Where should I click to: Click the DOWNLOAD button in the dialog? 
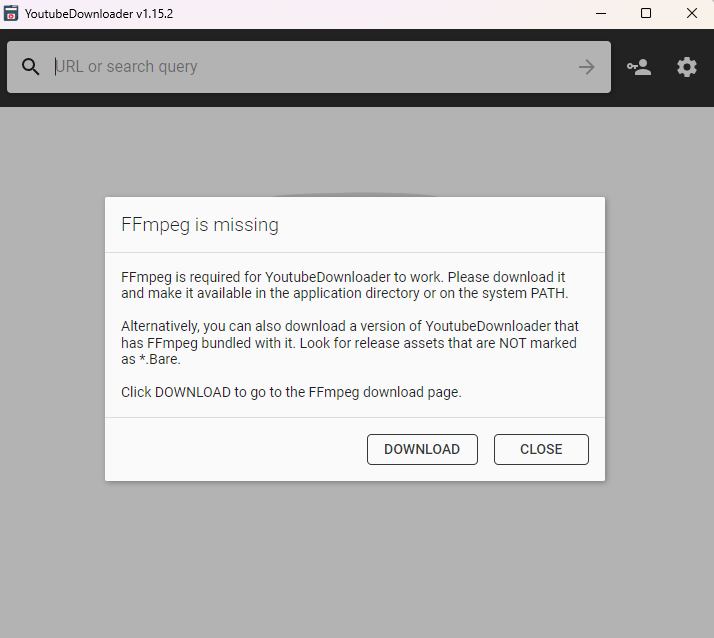pyautogui.click(x=422, y=449)
